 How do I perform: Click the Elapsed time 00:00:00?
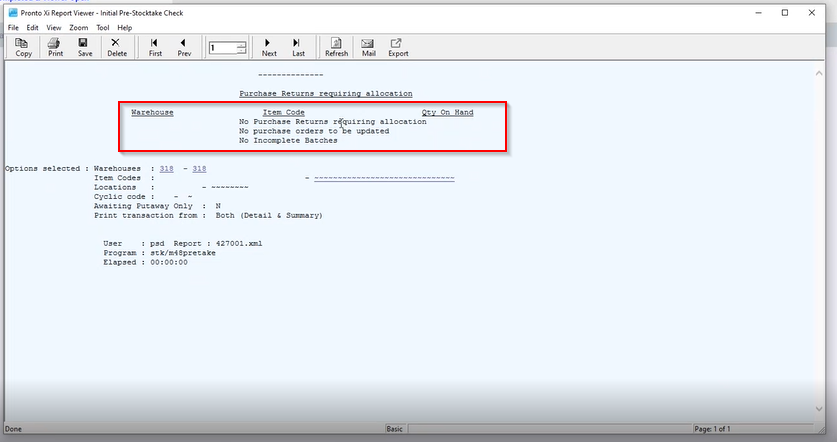169,262
